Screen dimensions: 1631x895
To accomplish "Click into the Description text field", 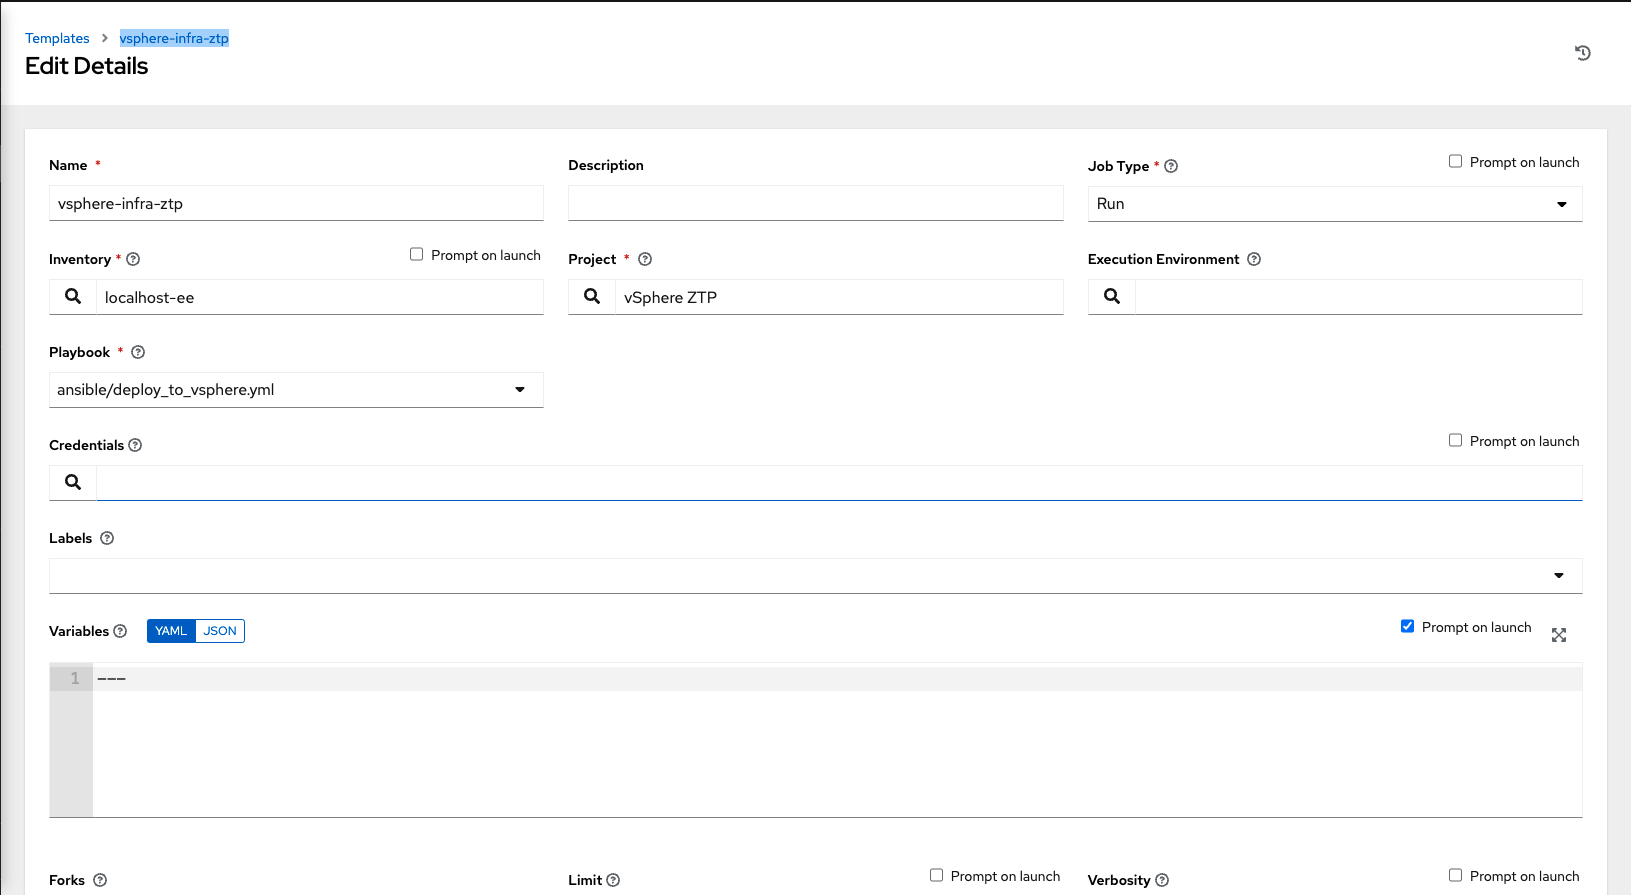I will tap(815, 204).
